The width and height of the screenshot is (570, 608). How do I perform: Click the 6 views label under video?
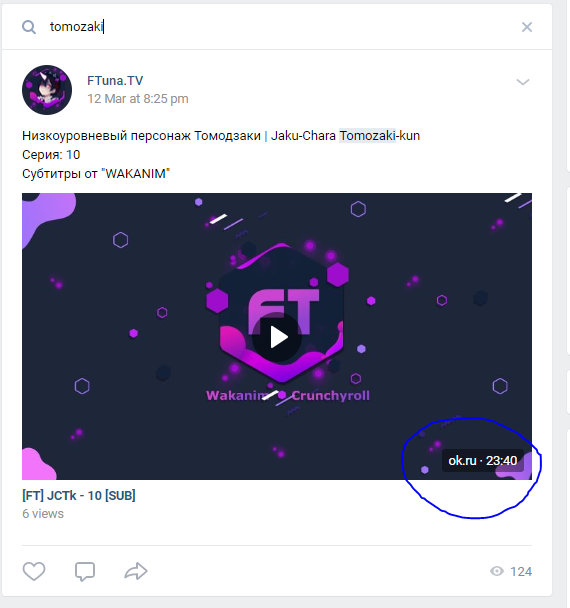click(43, 514)
